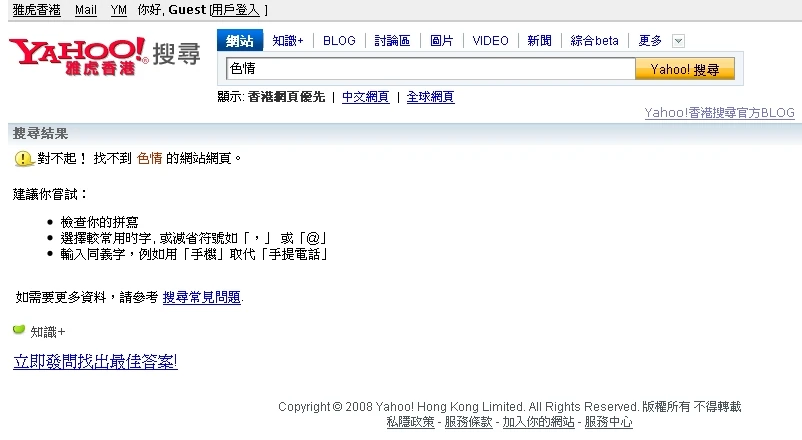
Task: Click the search input field containing 色情
Action: pos(431,69)
